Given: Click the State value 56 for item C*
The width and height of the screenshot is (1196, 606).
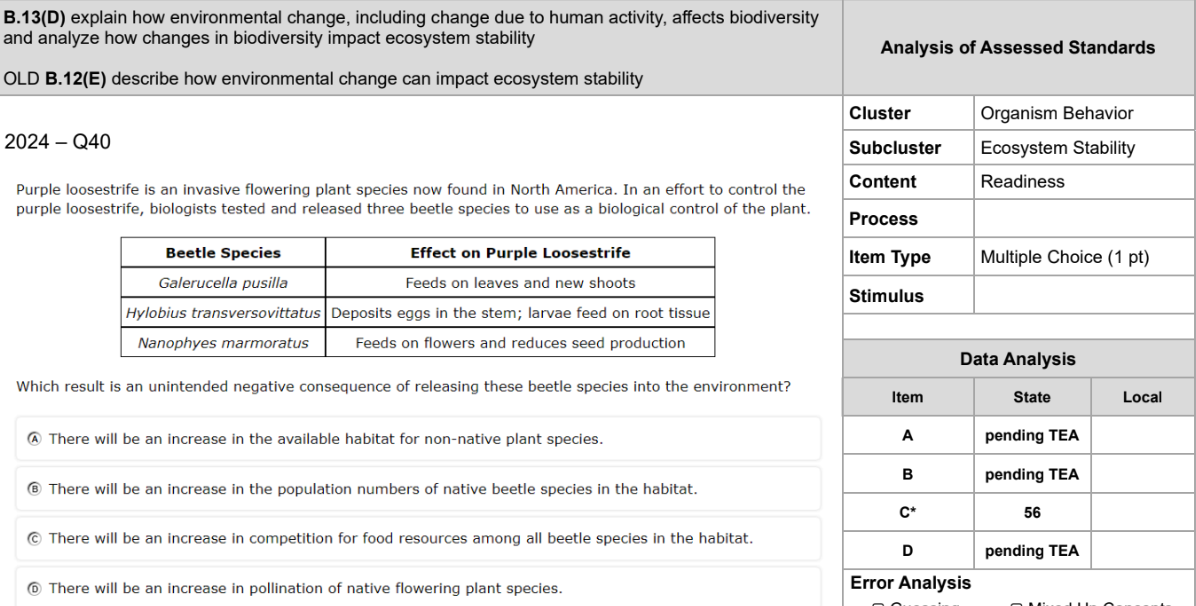Looking at the screenshot, I should click(x=1032, y=512).
